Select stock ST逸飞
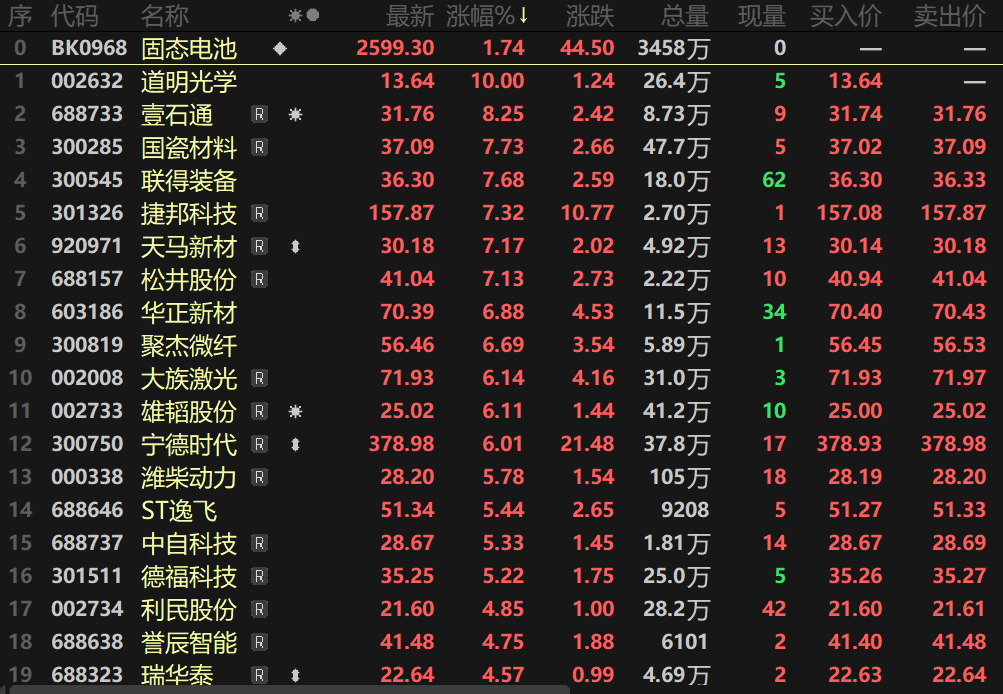1003x694 pixels. 179,510
